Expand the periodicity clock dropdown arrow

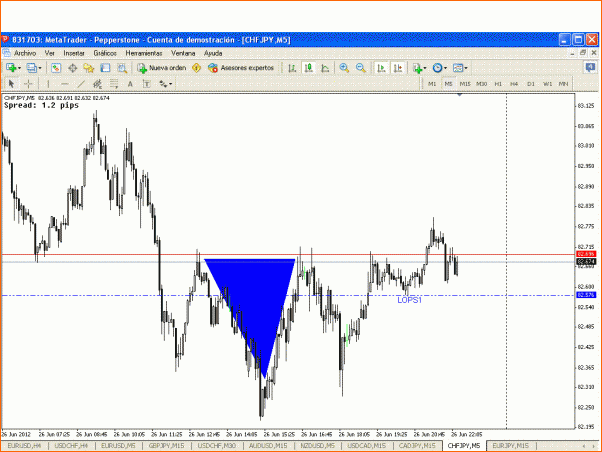click(x=445, y=68)
